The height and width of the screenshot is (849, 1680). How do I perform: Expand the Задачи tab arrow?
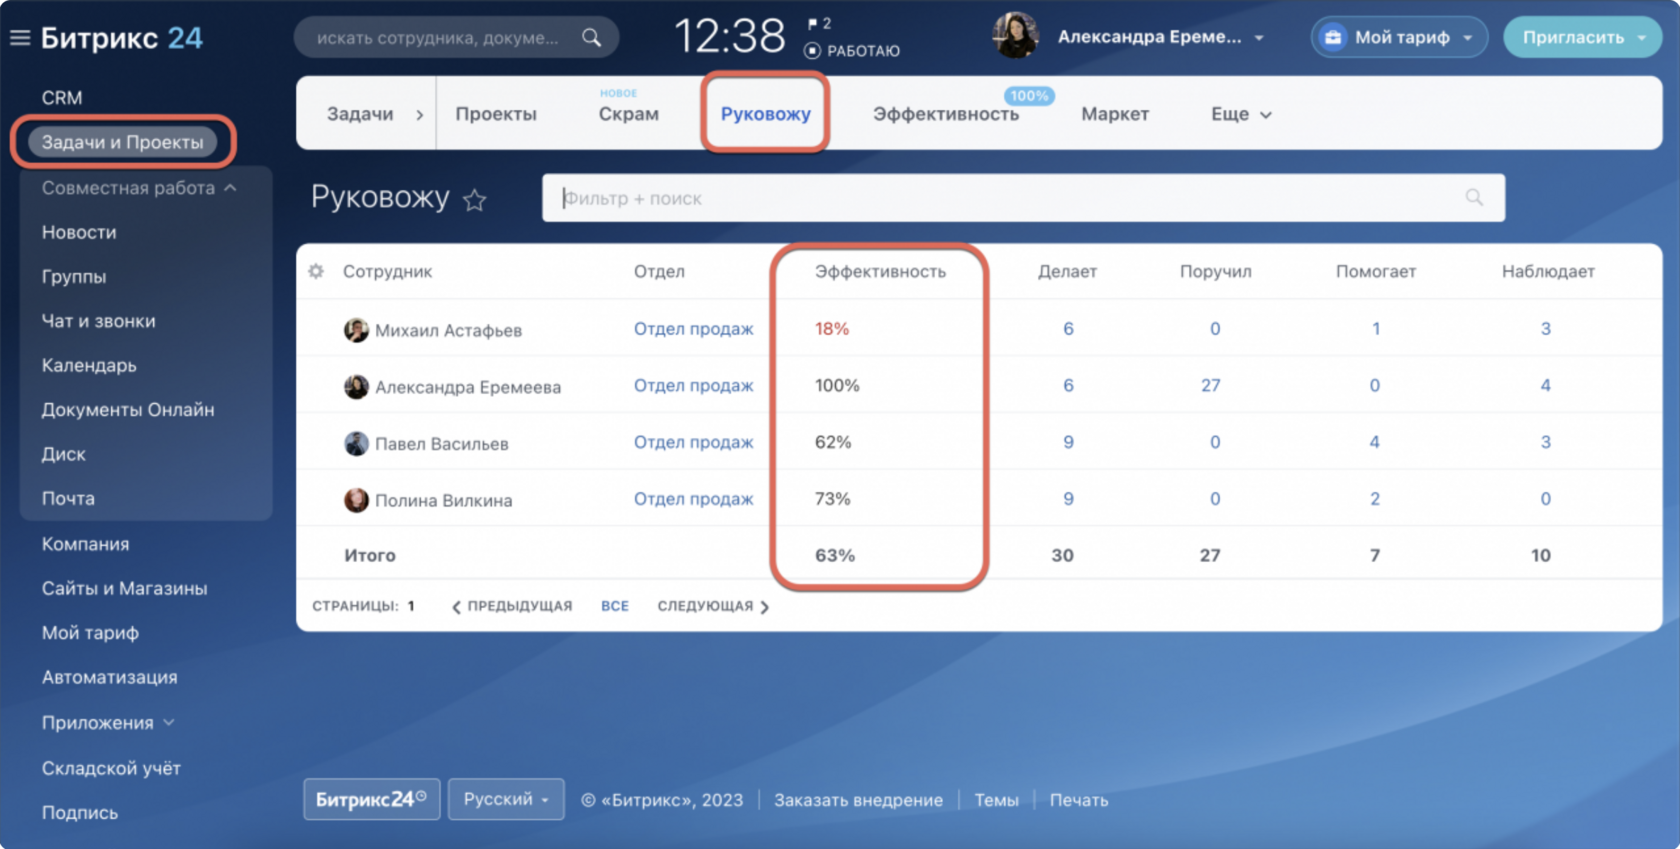pos(420,115)
